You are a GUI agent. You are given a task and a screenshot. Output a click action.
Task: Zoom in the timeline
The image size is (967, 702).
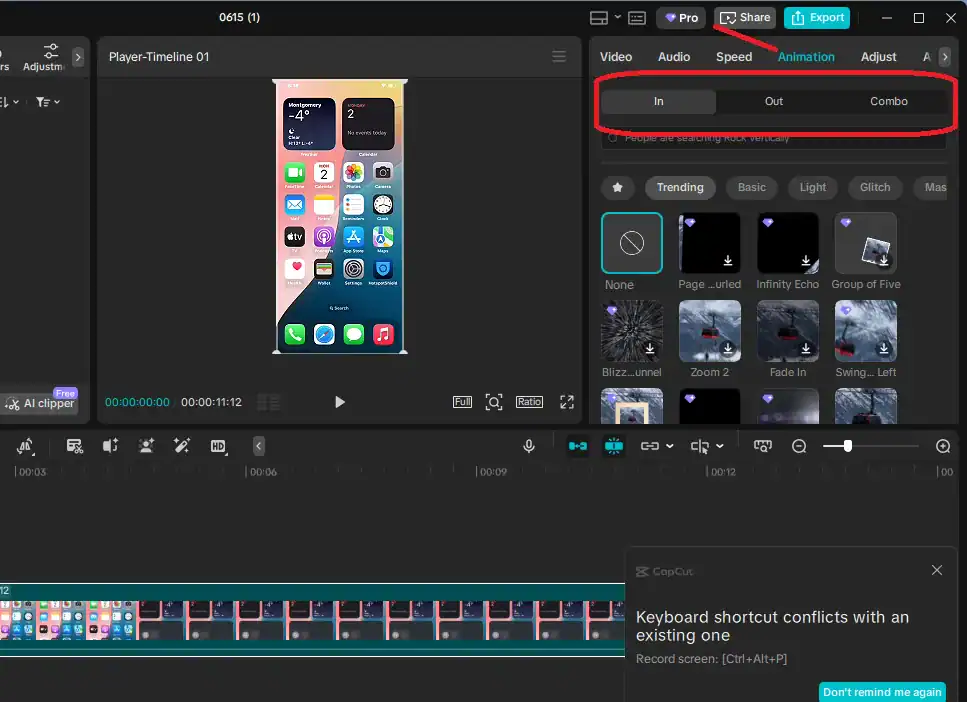942,446
